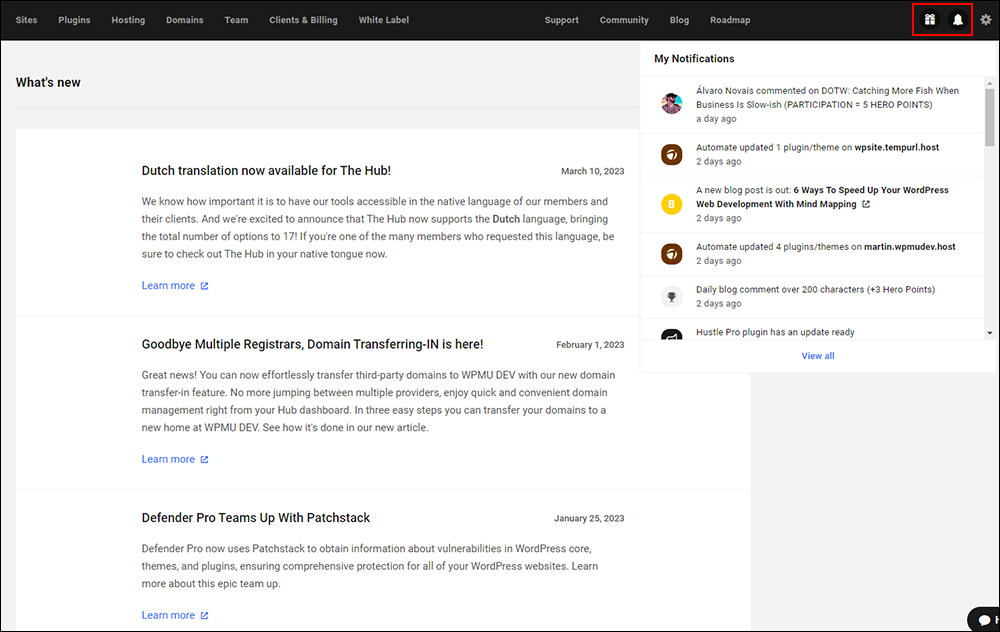Click the notifications bell icon
Screen dimensions: 1000x632
pos(958,20)
